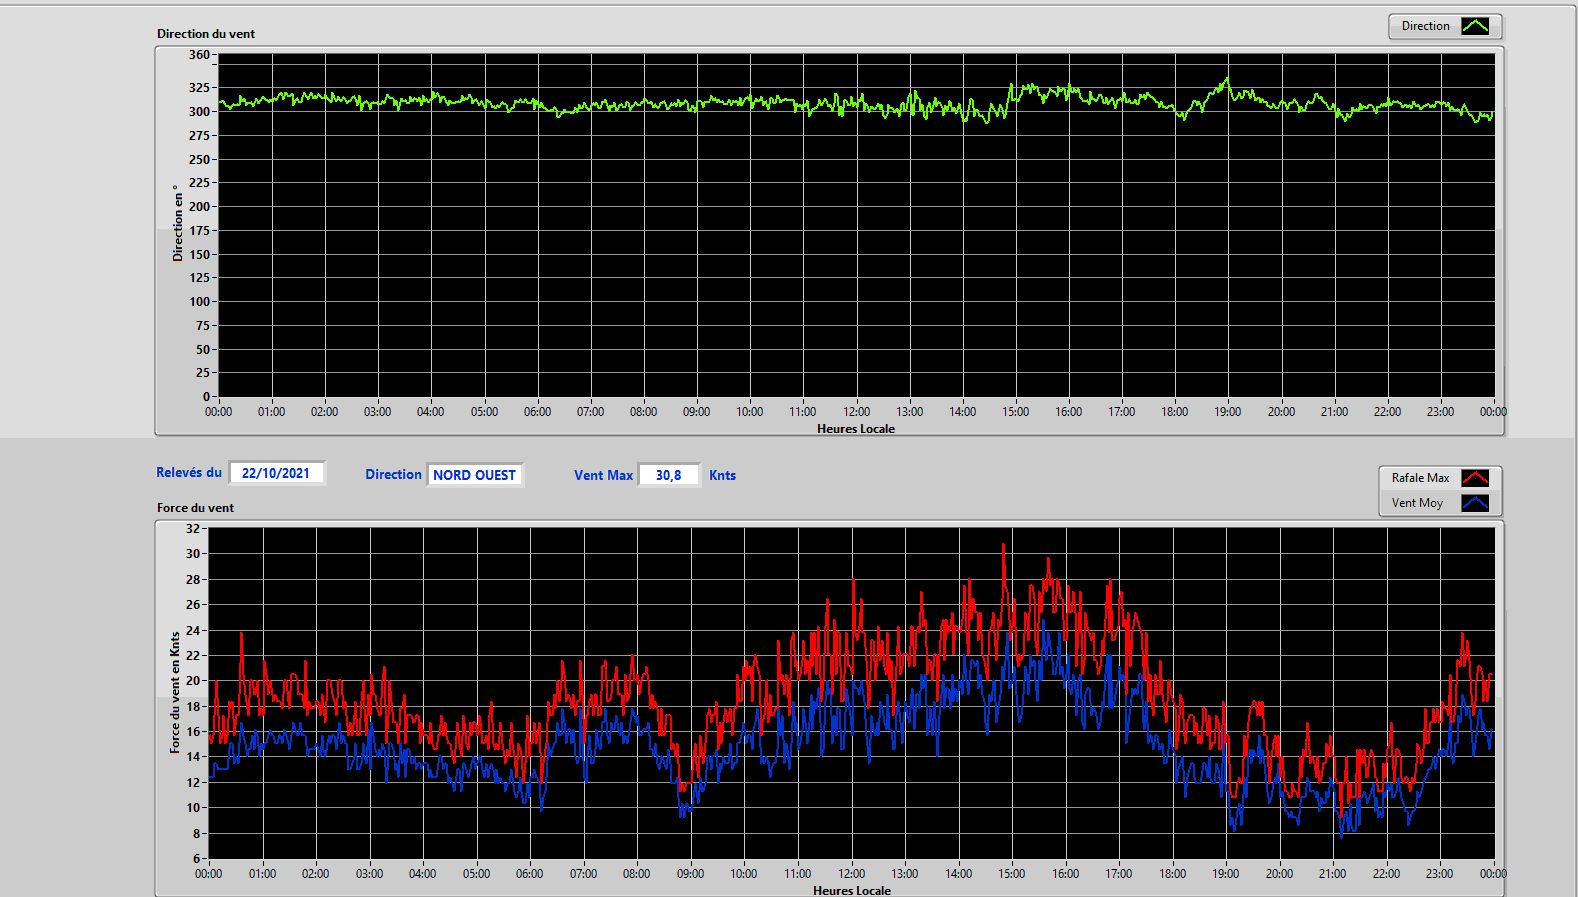
Task: Click the 6 tick on force axis
Action: (x=197, y=859)
